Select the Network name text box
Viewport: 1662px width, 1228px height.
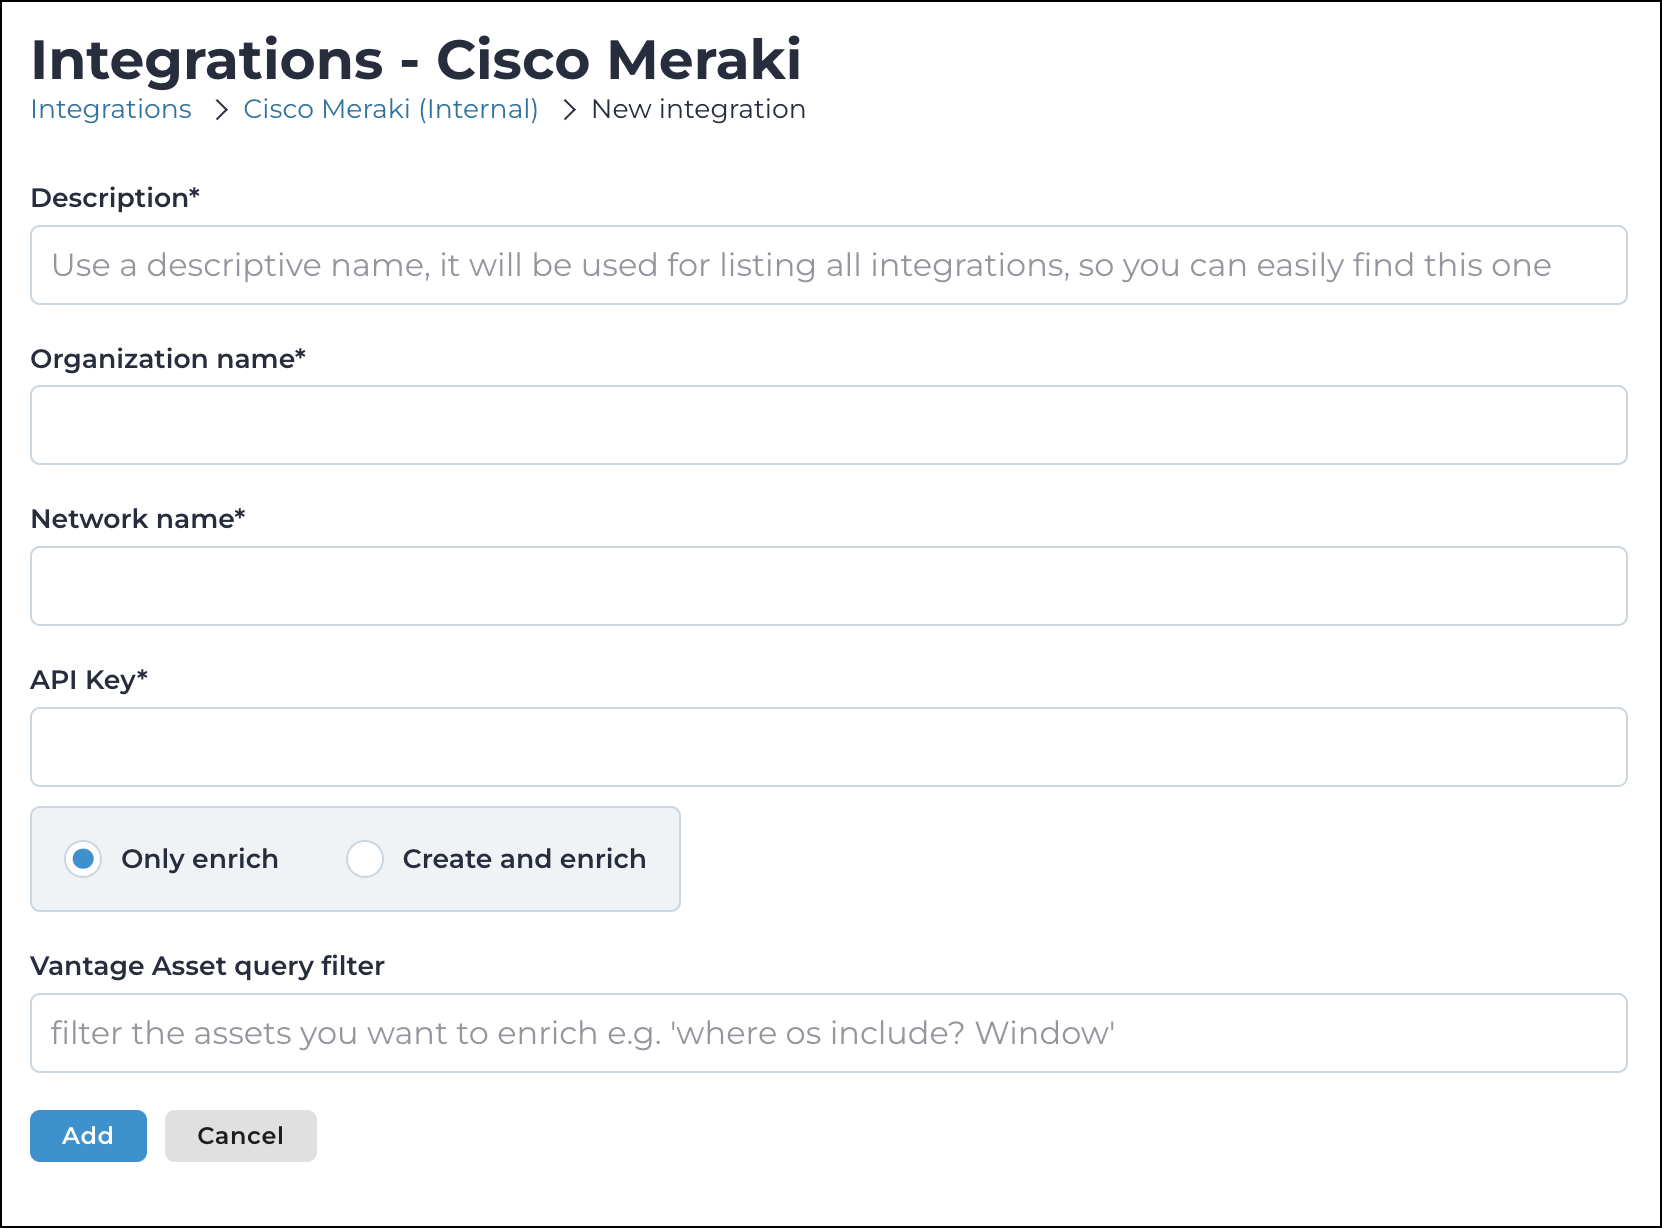coord(829,586)
